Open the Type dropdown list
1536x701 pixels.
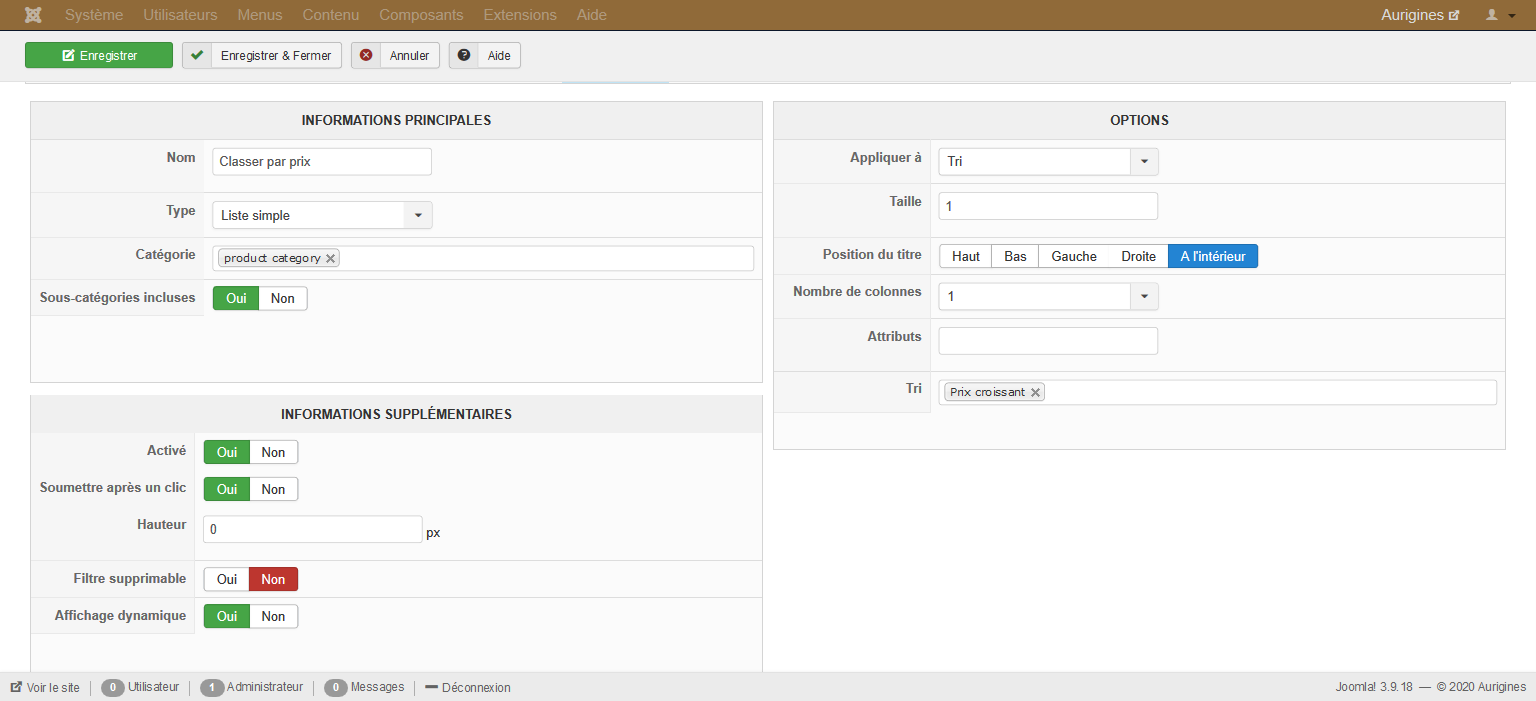click(322, 215)
